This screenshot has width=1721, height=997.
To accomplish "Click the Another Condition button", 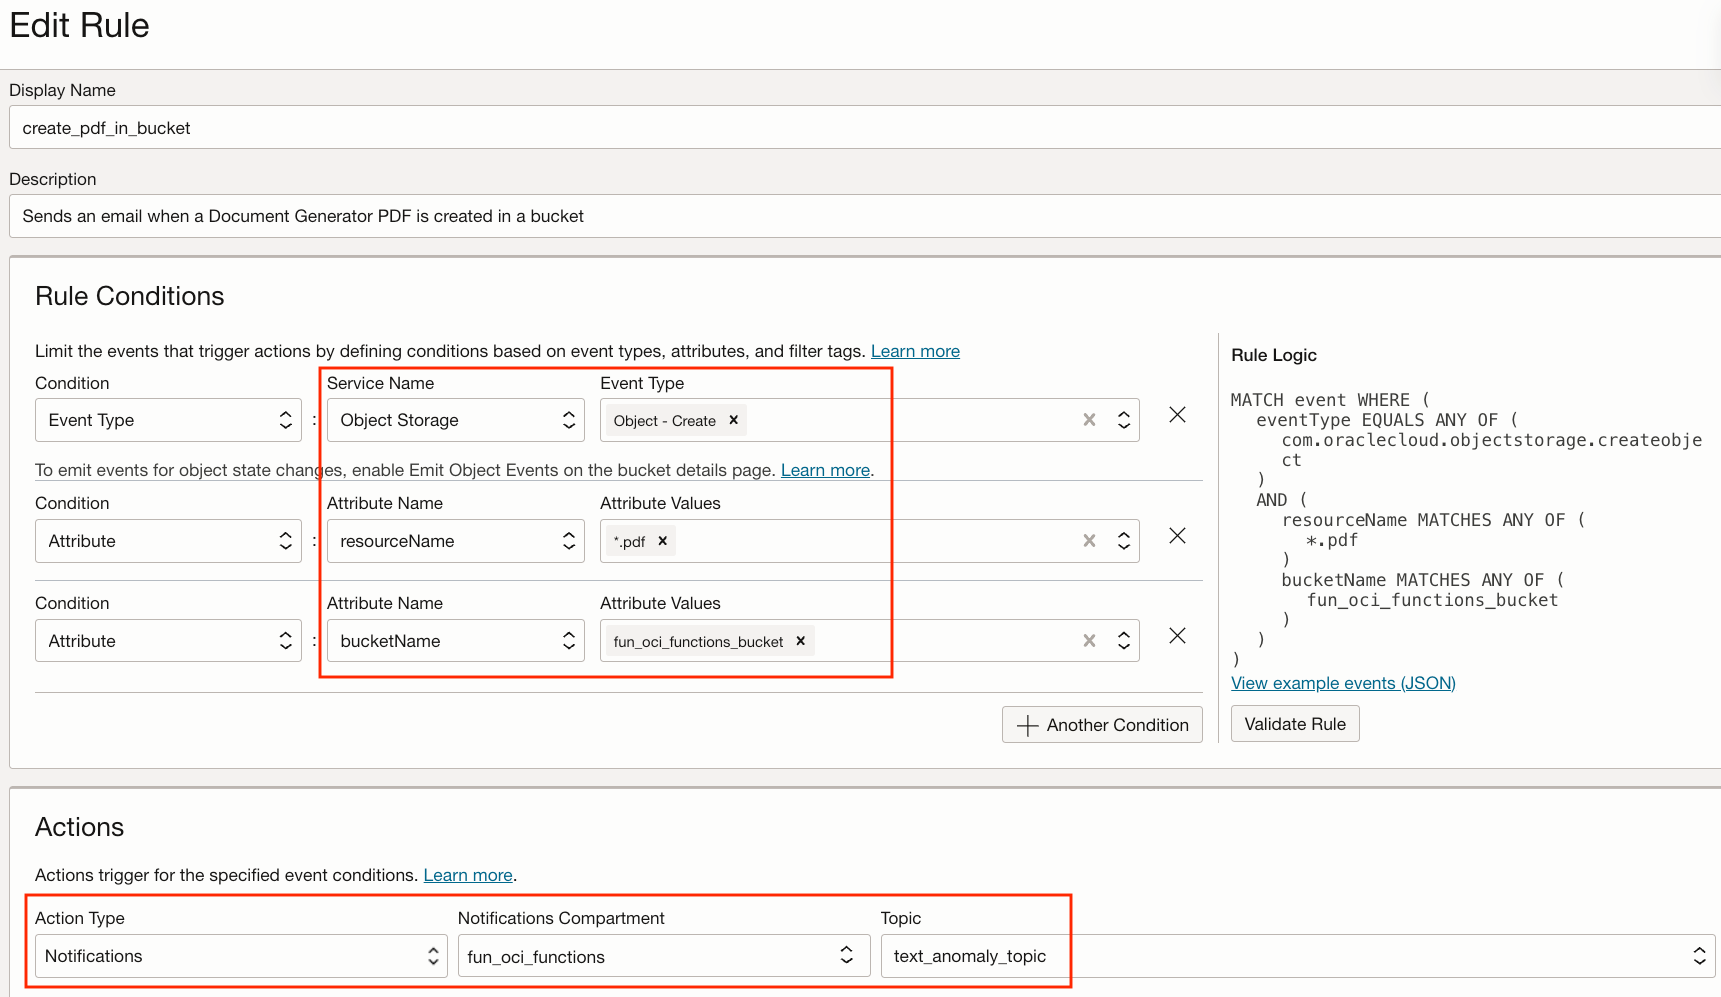I will [1102, 725].
